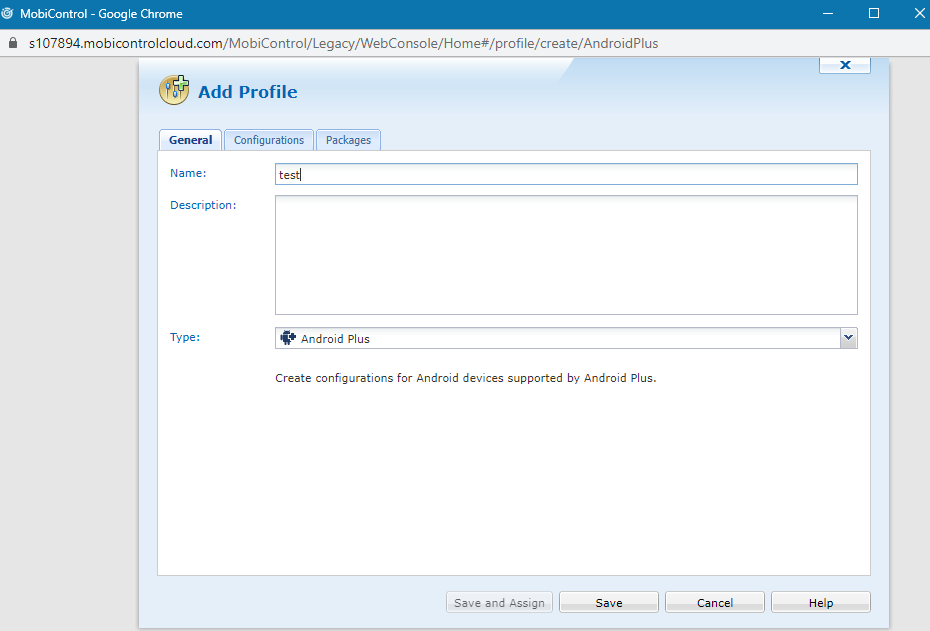Click the 'Description:' label

pos(203,205)
